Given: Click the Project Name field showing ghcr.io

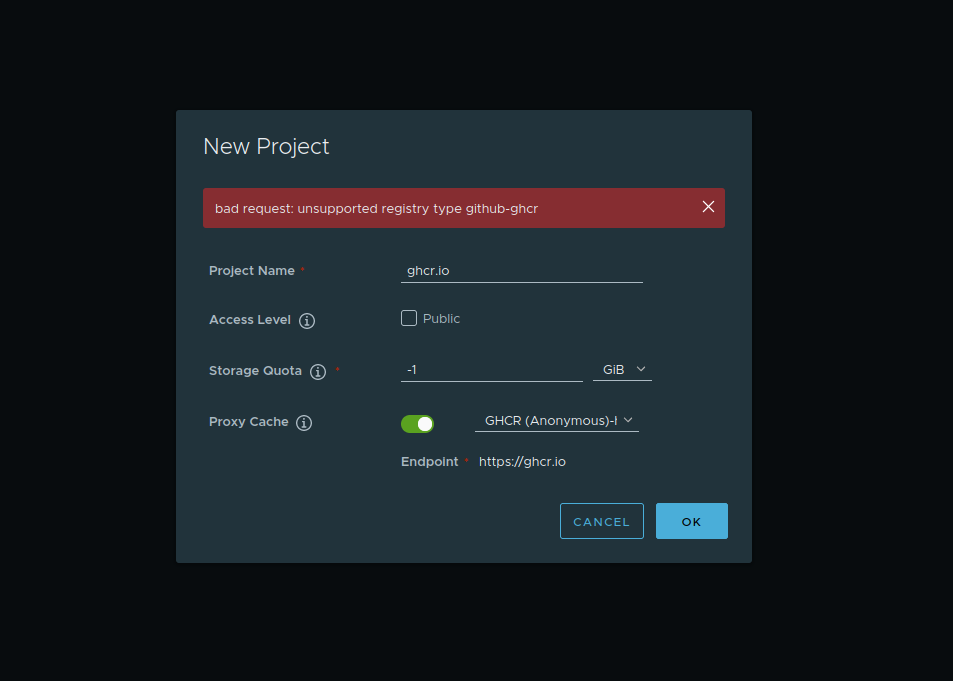Looking at the screenshot, I should click(521, 270).
